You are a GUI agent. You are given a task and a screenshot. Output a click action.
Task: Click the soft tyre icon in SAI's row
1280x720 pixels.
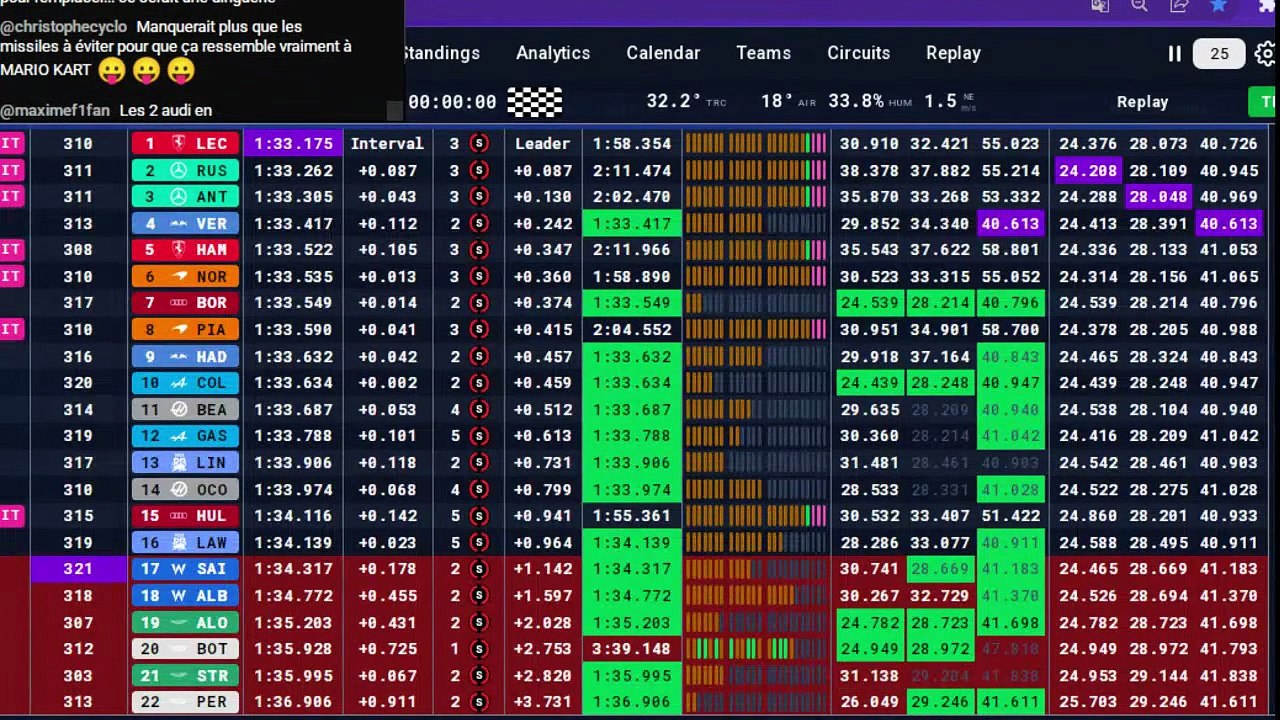(x=479, y=568)
